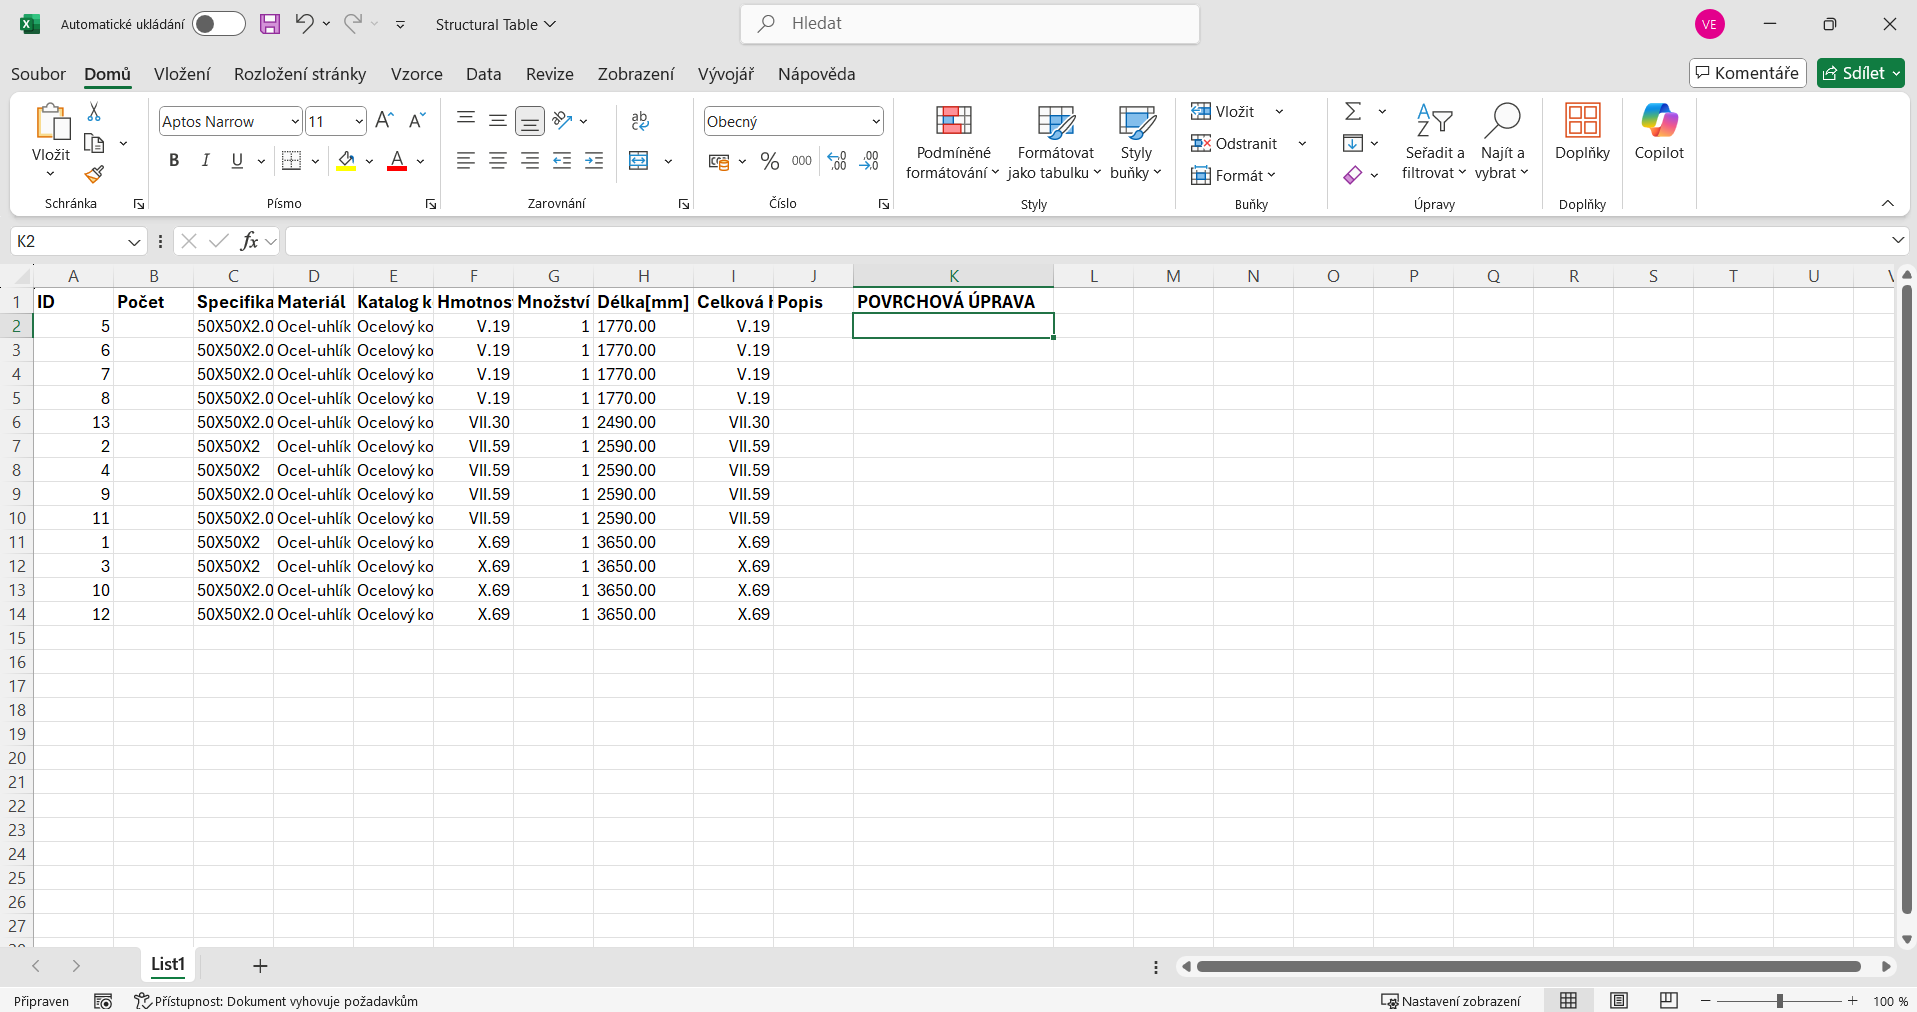Increase font size with larger A icon

click(385, 121)
